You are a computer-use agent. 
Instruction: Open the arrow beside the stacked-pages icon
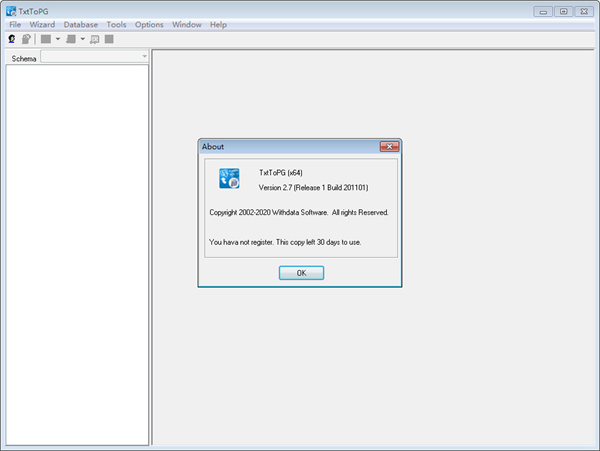pyautogui.click(x=83, y=39)
